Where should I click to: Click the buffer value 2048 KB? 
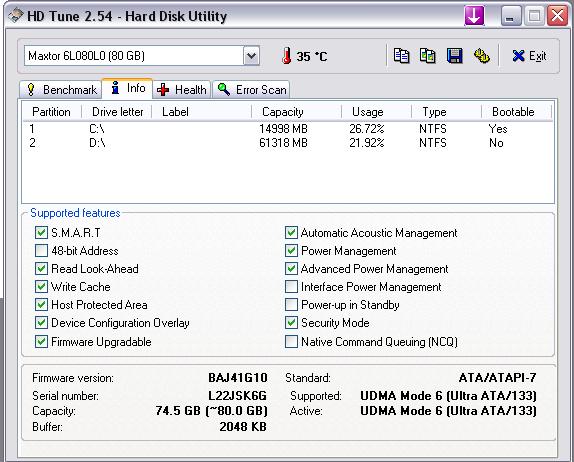click(x=243, y=427)
